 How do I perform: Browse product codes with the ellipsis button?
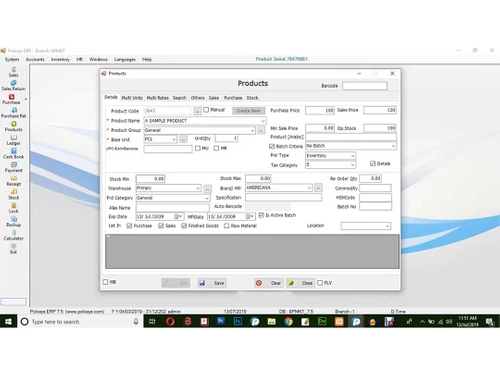[197, 111]
